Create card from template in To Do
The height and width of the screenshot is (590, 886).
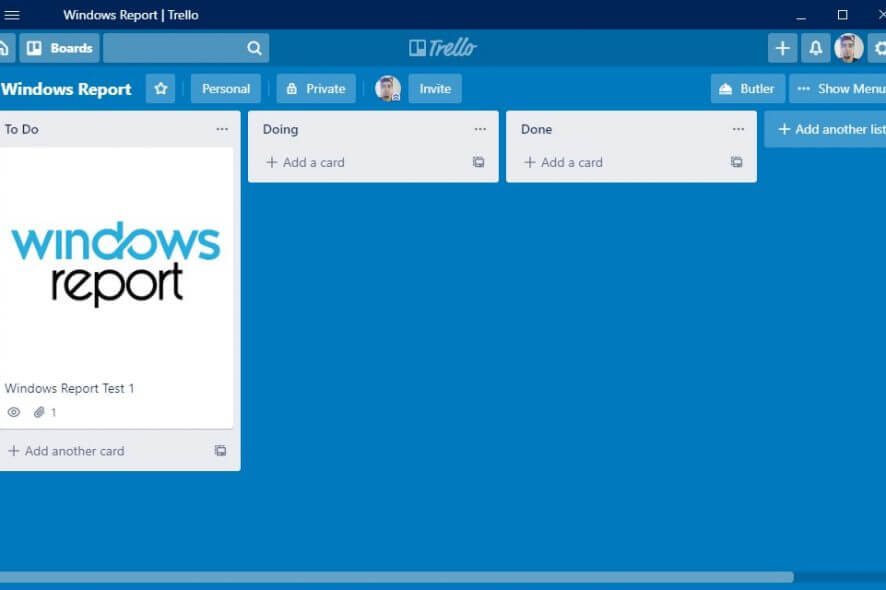point(220,451)
